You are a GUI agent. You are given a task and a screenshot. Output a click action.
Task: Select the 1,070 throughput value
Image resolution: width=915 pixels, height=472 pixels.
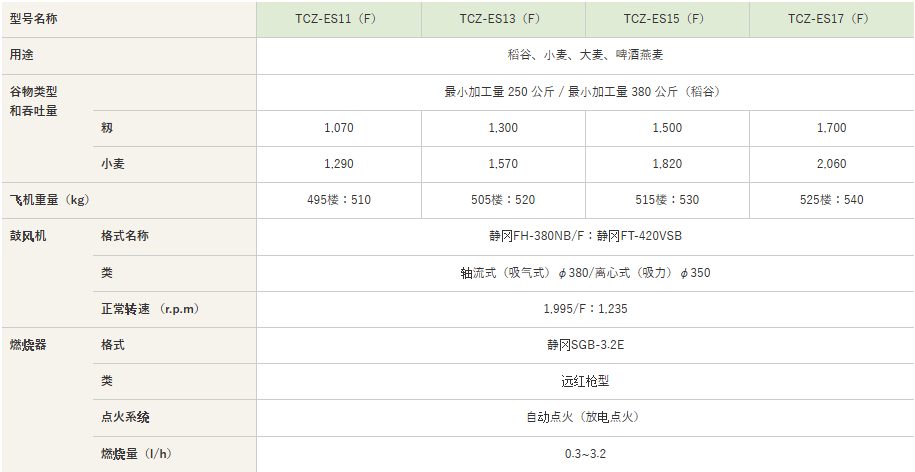pyautogui.click(x=339, y=128)
